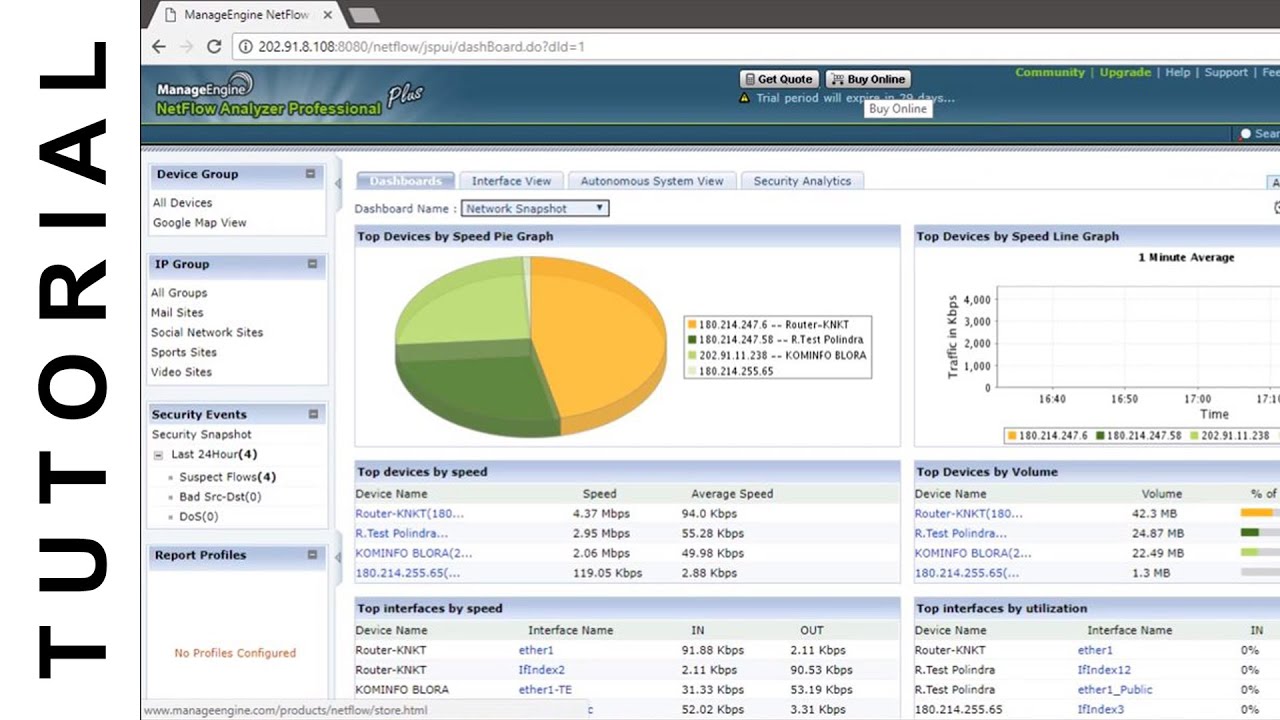Reload the page with refresh icon
This screenshot has width=1280, height=720.
213,46
